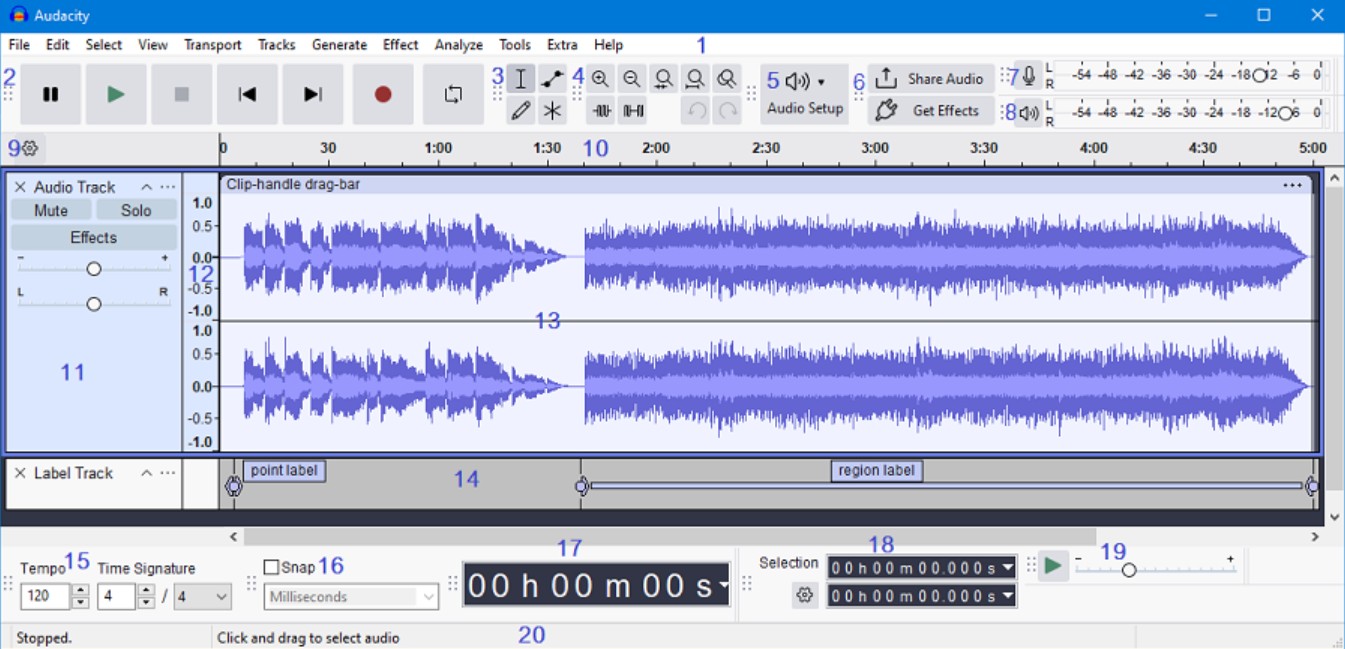The height and width of the screenshot is (649, 1345).
Task: Fit selection to width zoom icon
Action: (x=663, y=79)
